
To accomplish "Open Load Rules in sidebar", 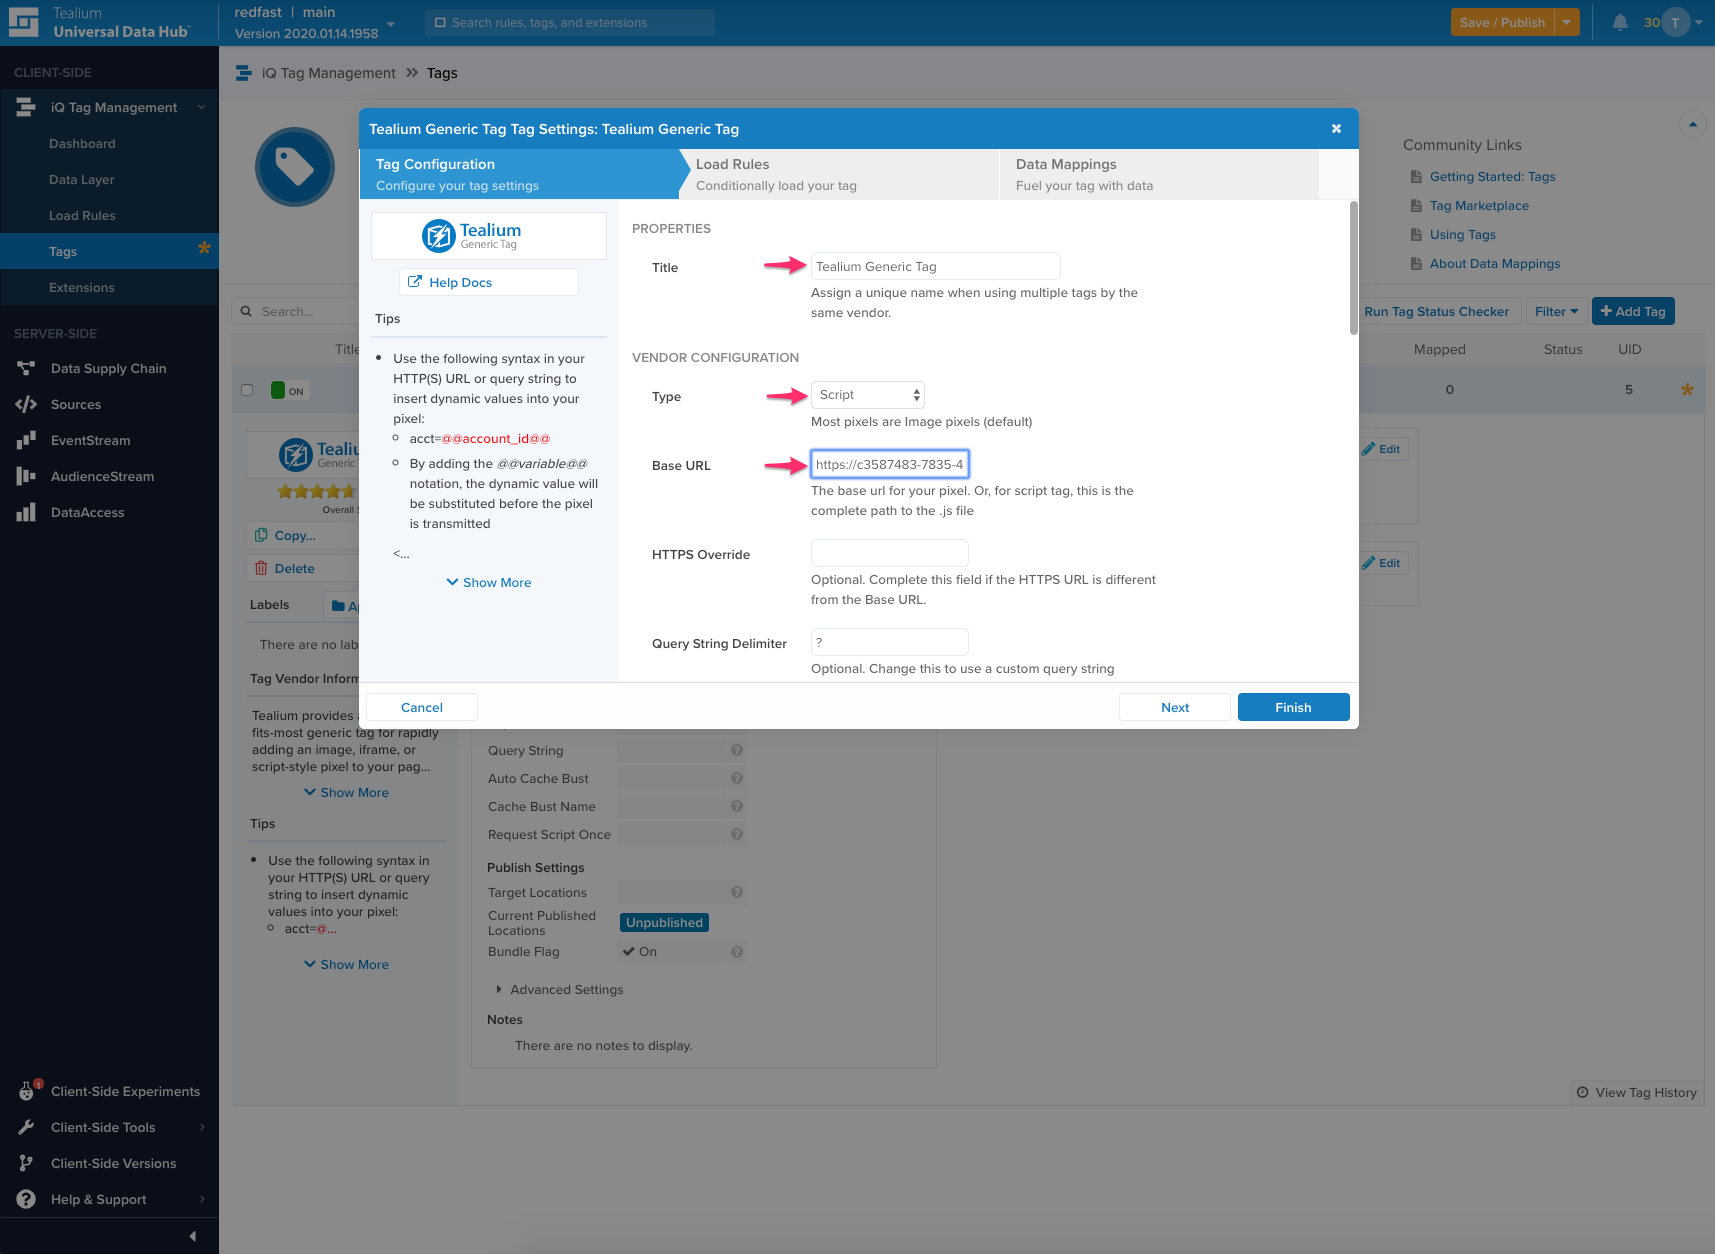I will pos(82,216).
